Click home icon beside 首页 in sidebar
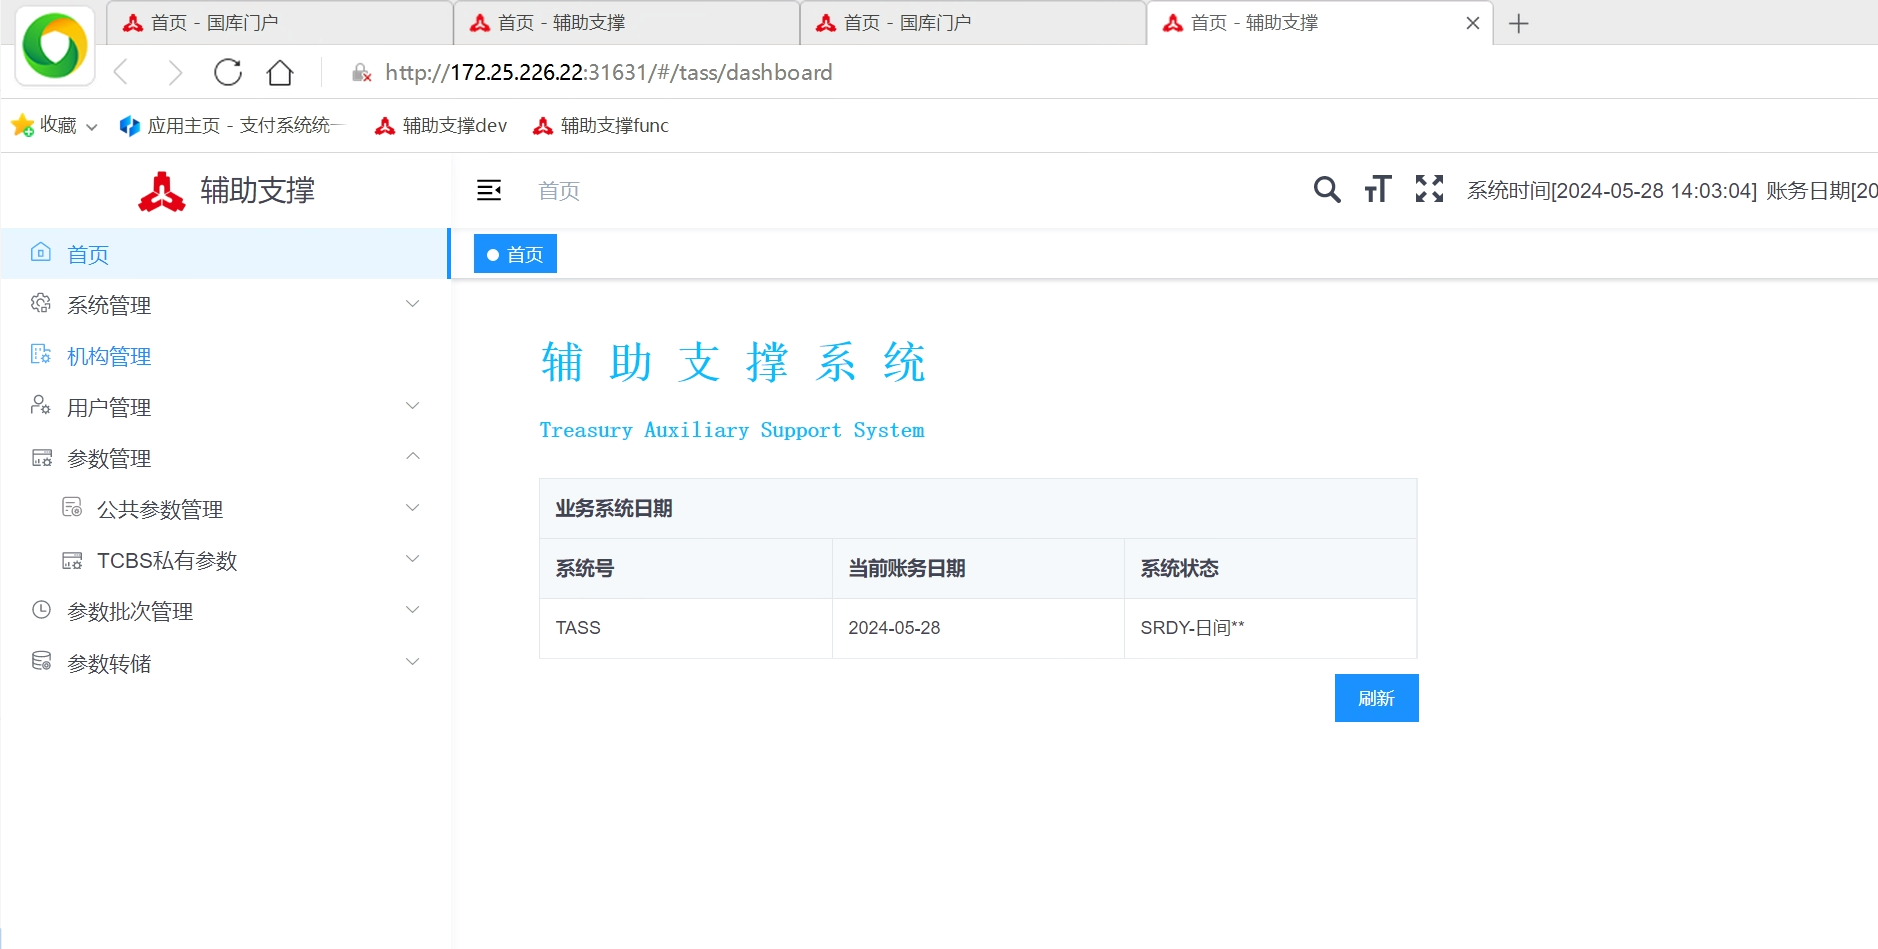 click(x=41, y=252)
